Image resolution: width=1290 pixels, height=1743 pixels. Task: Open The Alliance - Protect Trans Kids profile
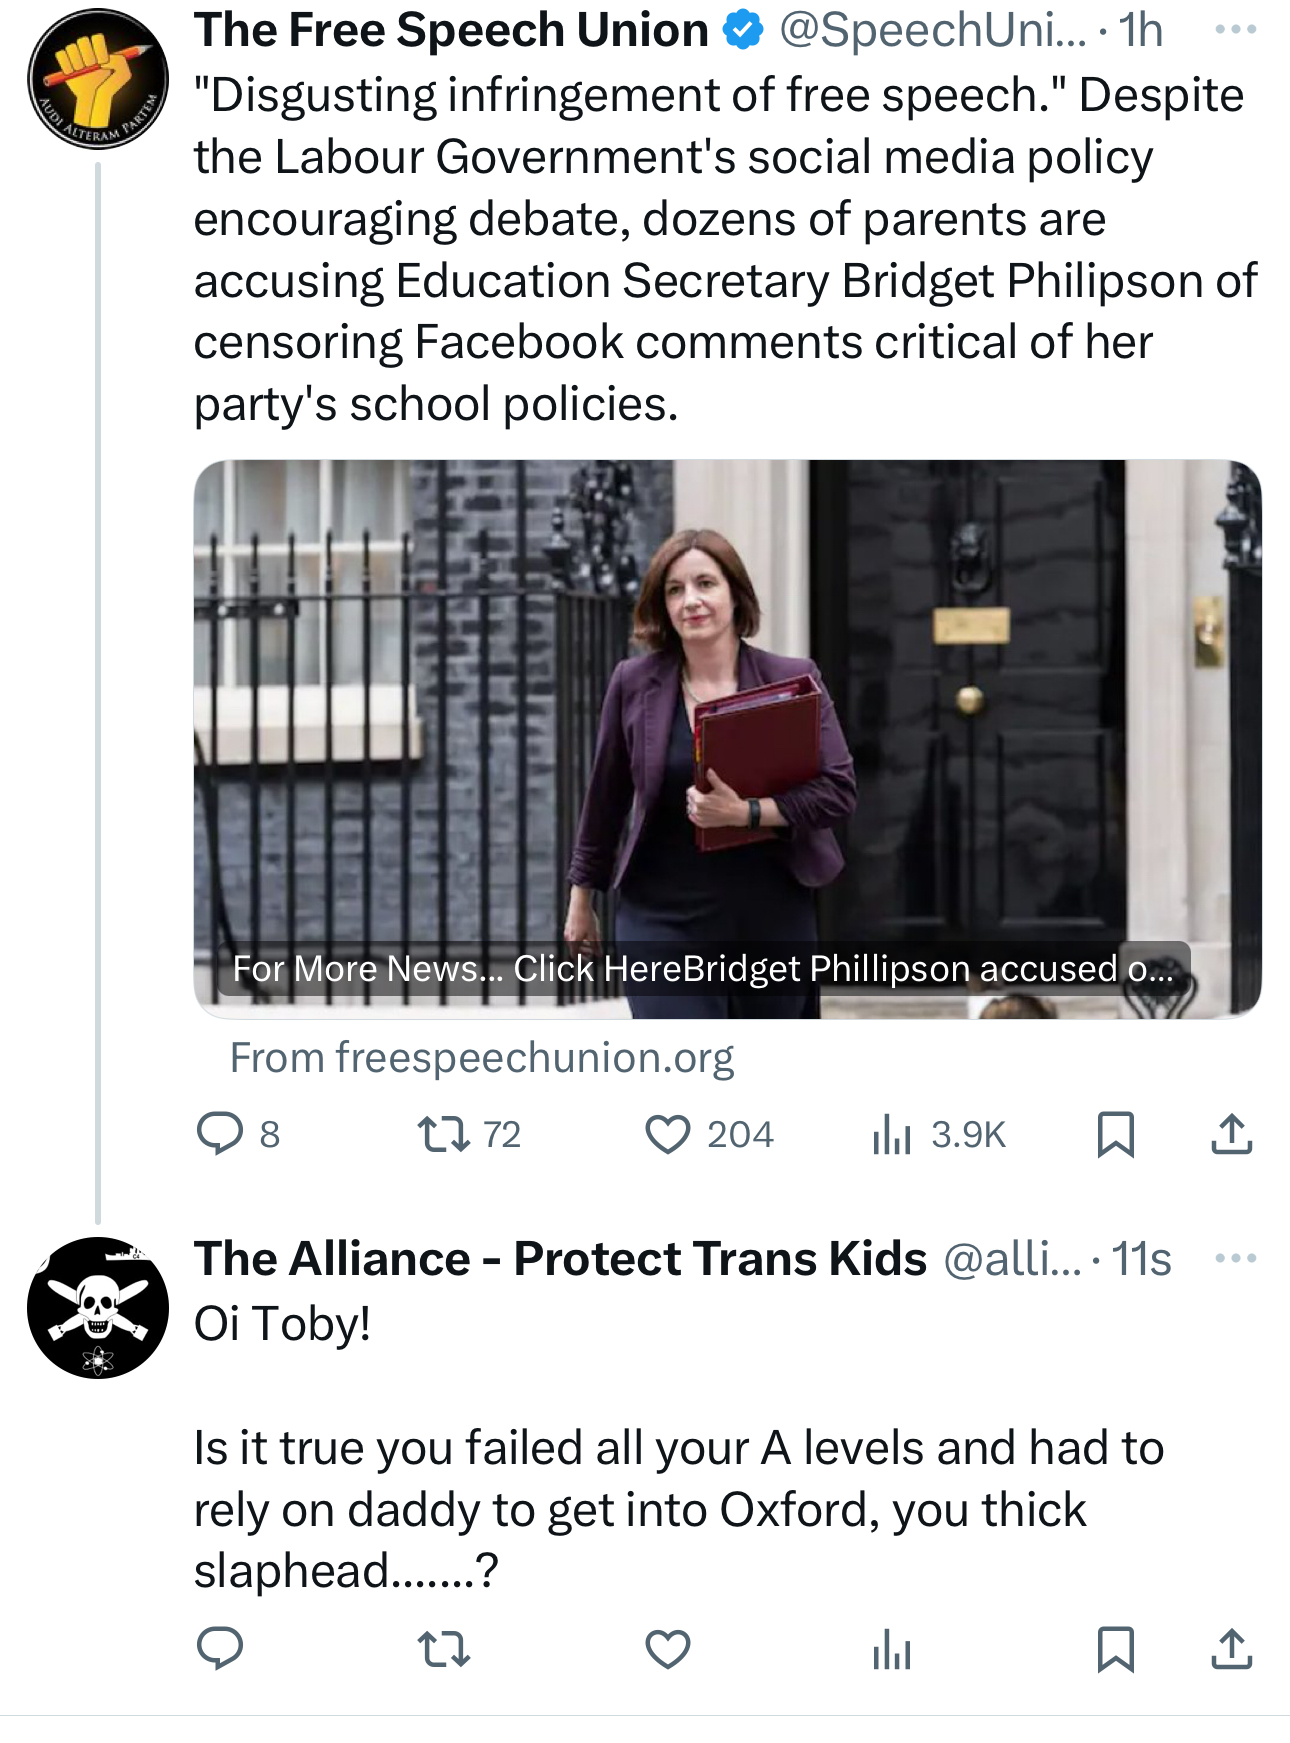[560, 1258]
